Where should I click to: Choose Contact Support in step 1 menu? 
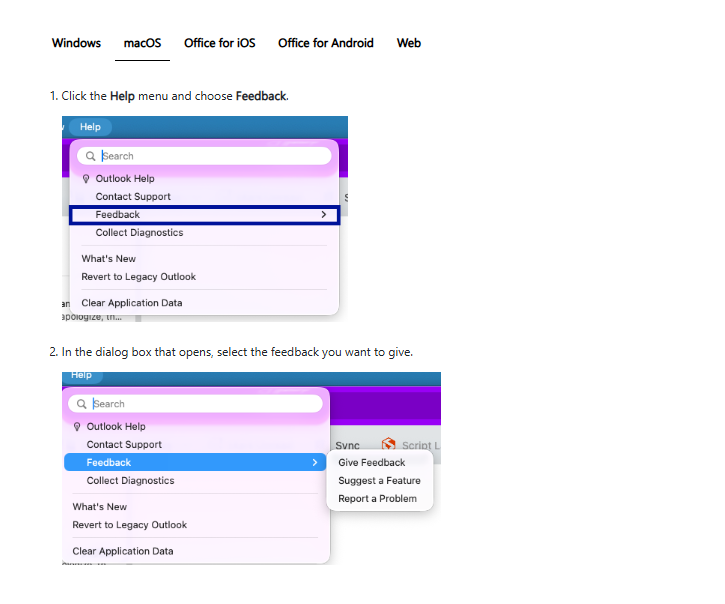tap(133, 197)
